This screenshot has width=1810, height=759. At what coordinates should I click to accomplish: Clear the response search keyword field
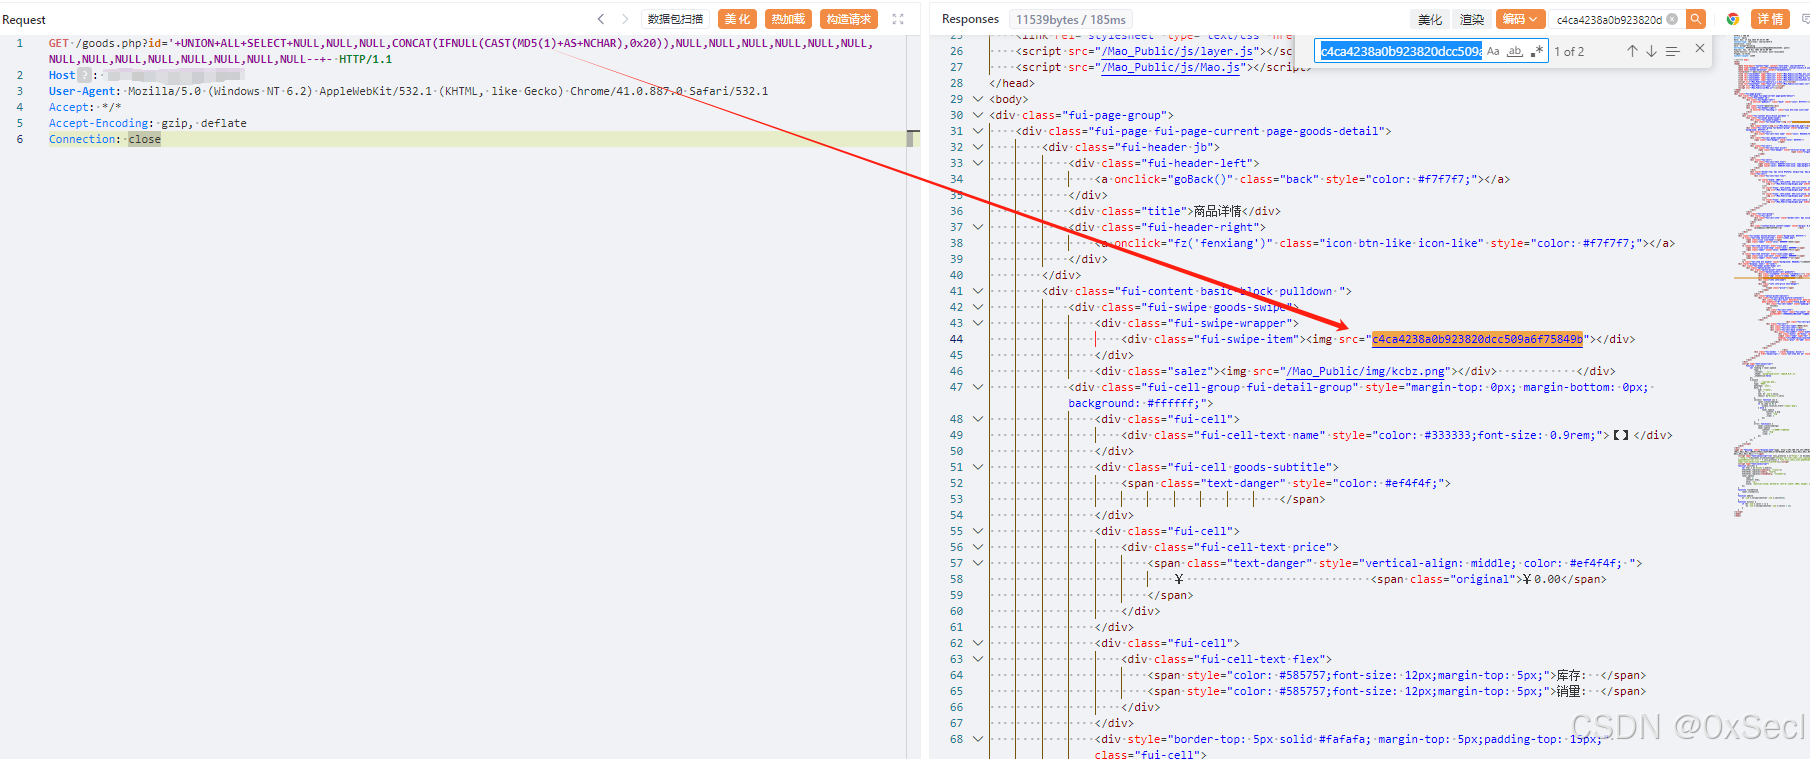[x=1672, y=19]
